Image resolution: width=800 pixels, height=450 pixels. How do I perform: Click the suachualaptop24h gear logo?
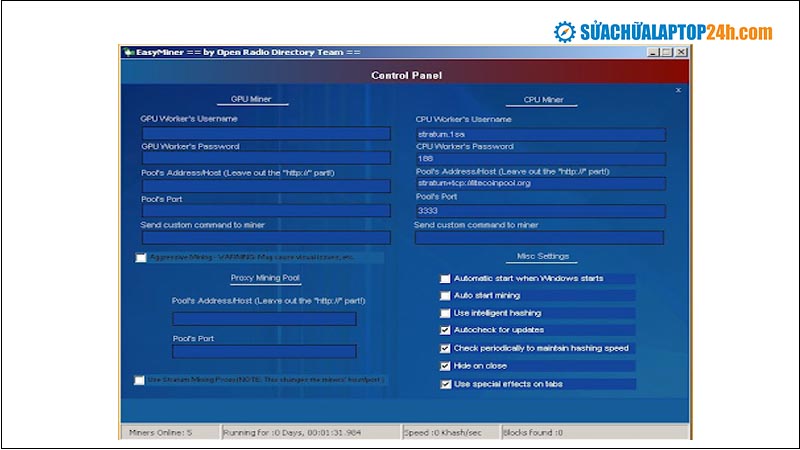pos(566,32)
